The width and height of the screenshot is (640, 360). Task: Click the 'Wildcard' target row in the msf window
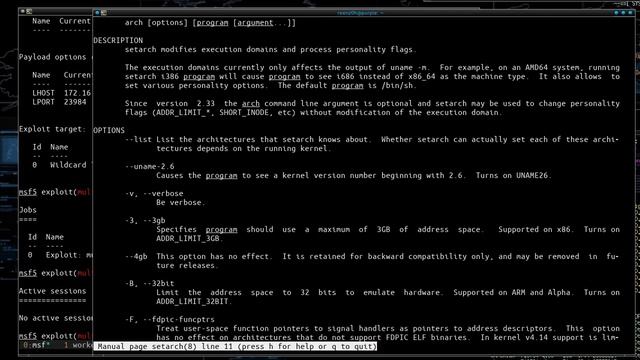click(x=62, y=165)
